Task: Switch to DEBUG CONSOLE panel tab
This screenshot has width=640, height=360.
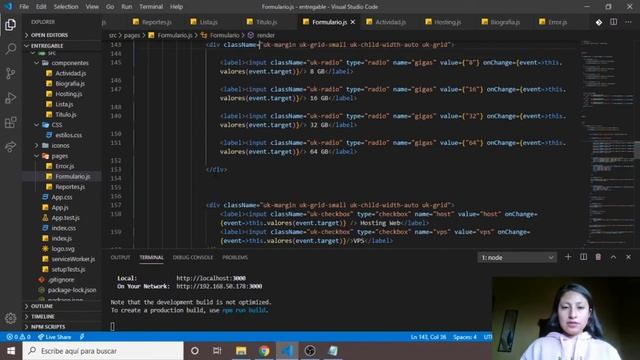Action: (x=193, y=258)
